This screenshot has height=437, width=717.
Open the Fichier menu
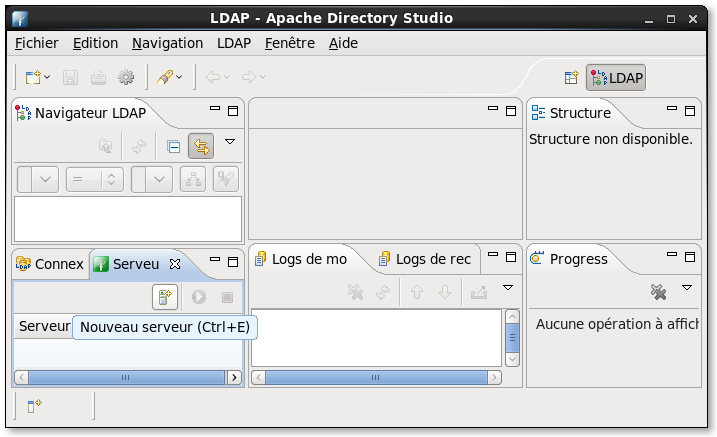tap(37, 43)
